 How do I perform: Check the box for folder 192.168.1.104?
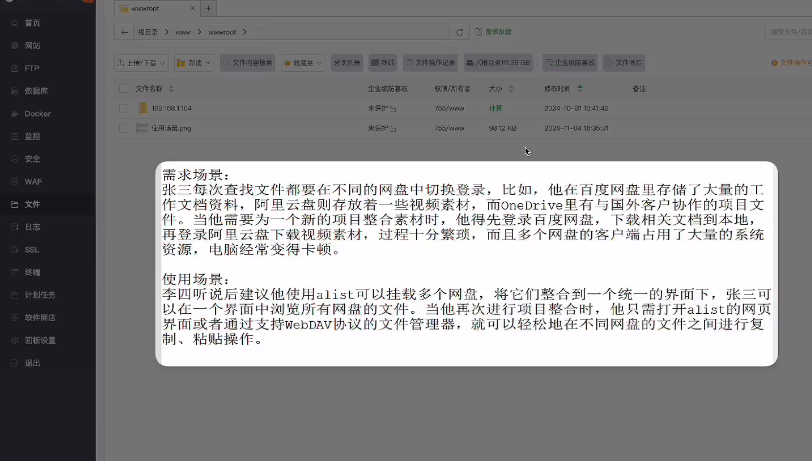[124, 108]
